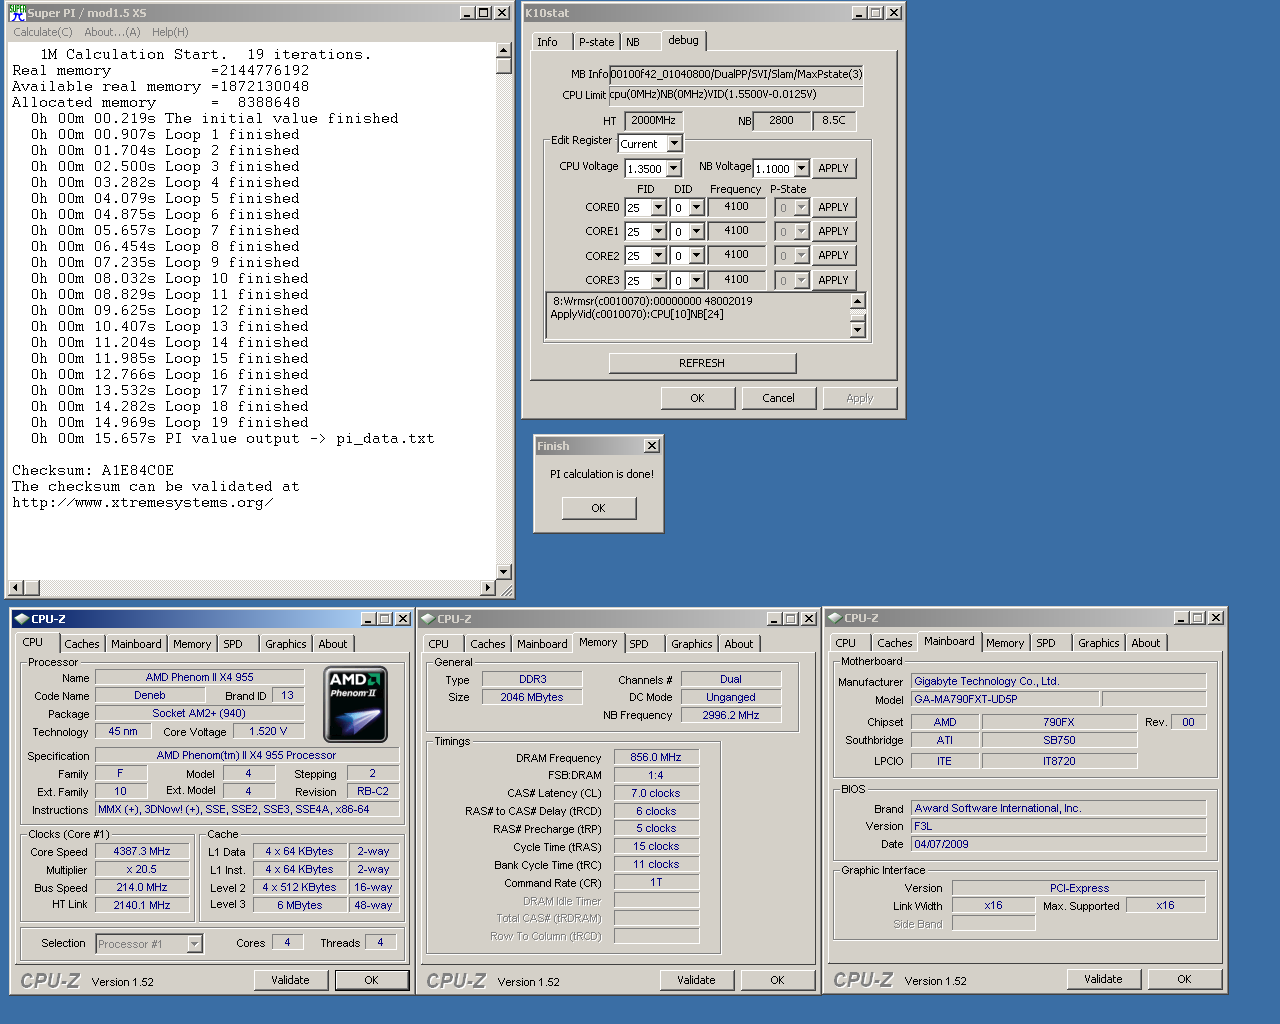Open SPD tab in Memory CPU-Z window
Image resolution: width=1280 pixels, height=1024 pixels.
click(x=639, y=644)
